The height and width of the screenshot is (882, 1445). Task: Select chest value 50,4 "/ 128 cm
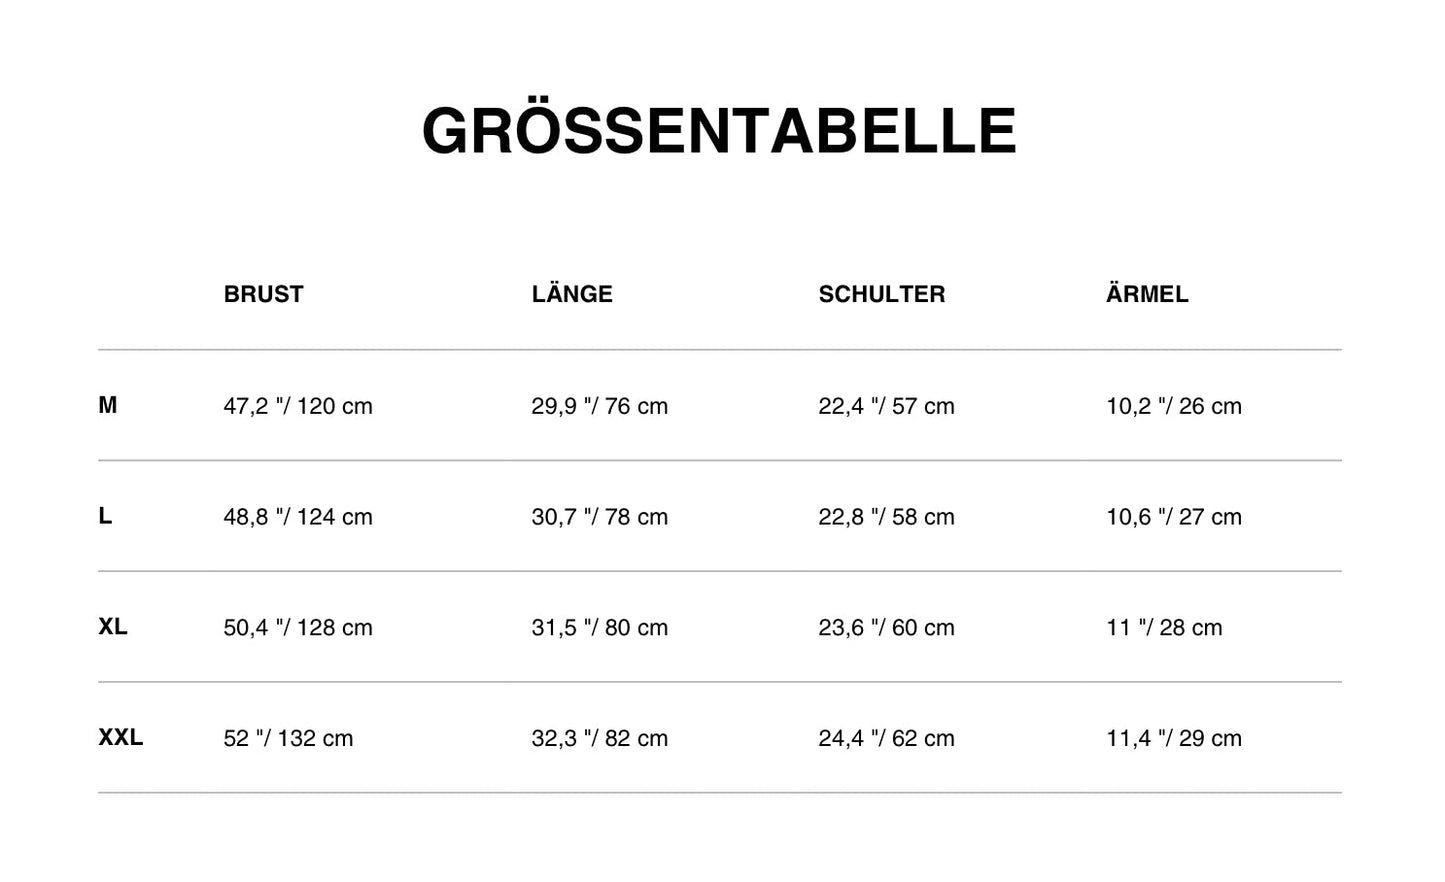point(298,628)
